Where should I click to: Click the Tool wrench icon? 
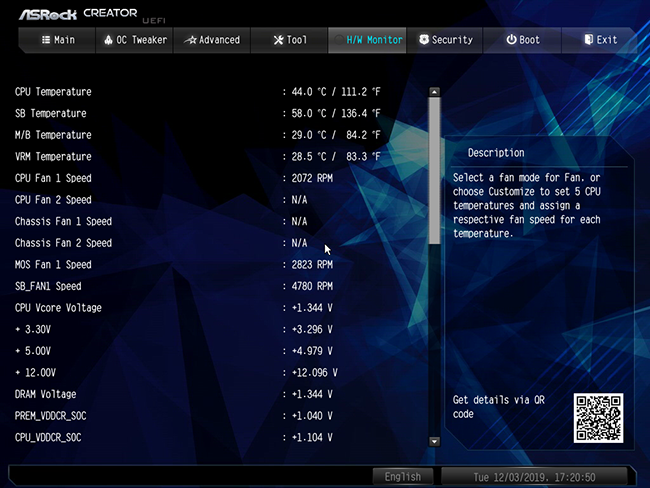[279, 40]
